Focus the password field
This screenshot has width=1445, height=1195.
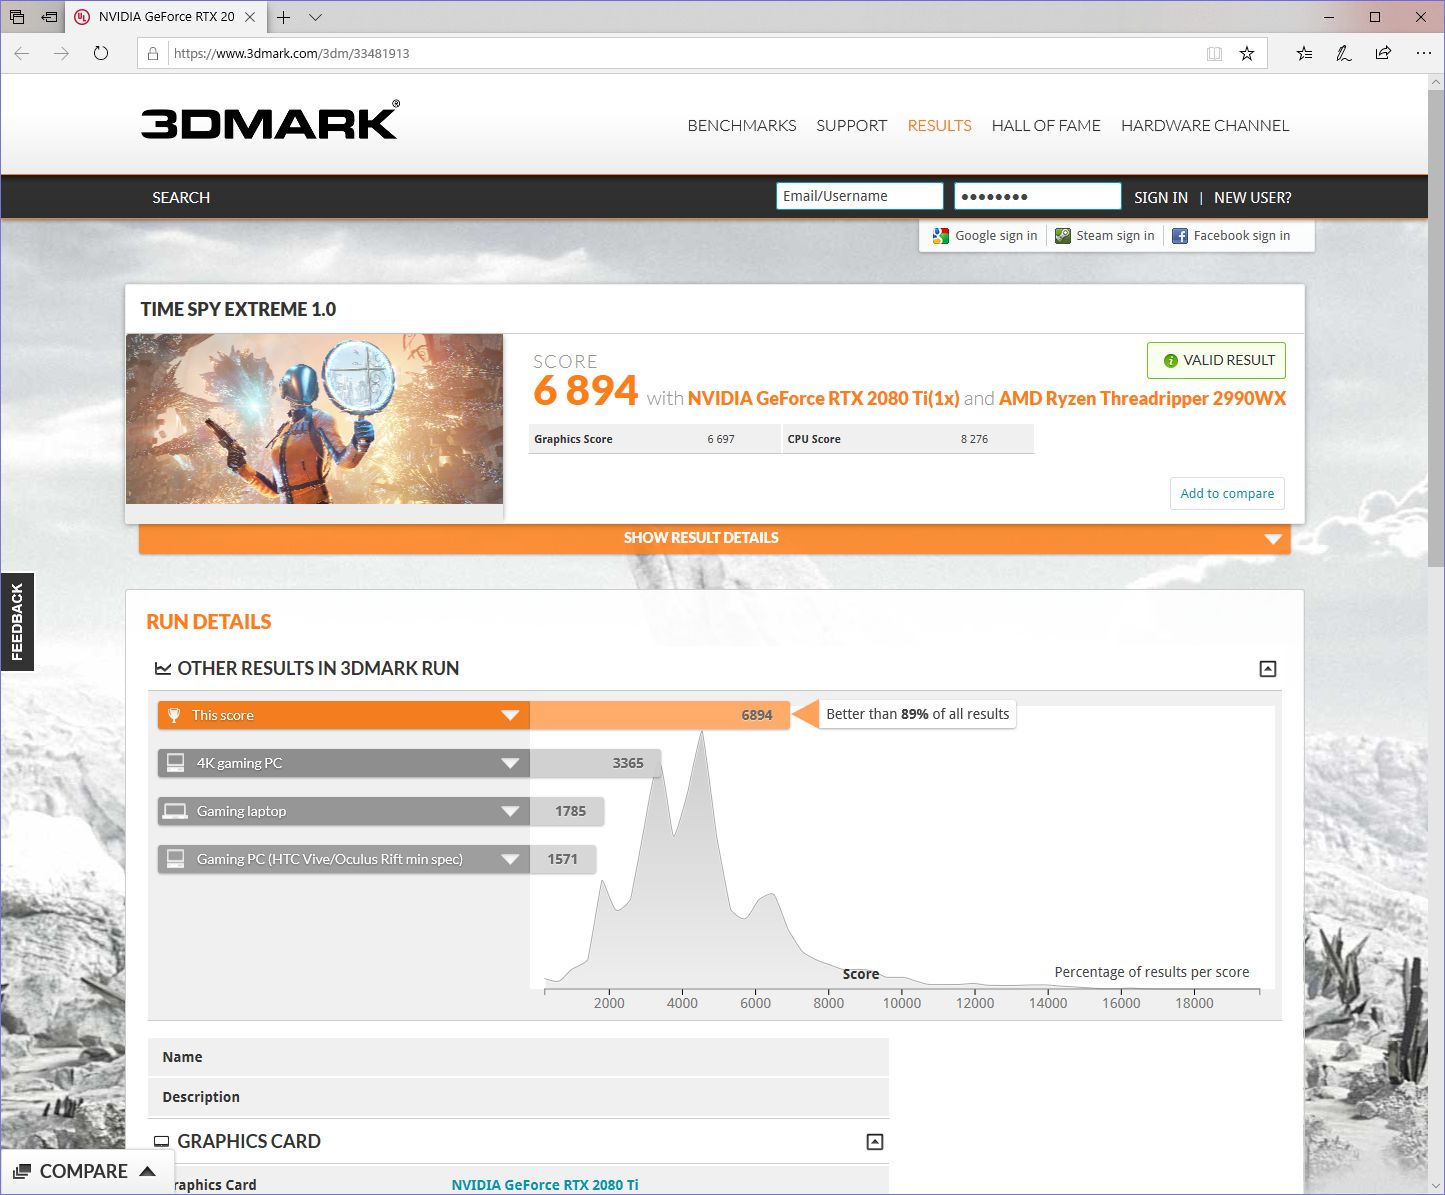pyautogui.click(x=1038, y=196)
